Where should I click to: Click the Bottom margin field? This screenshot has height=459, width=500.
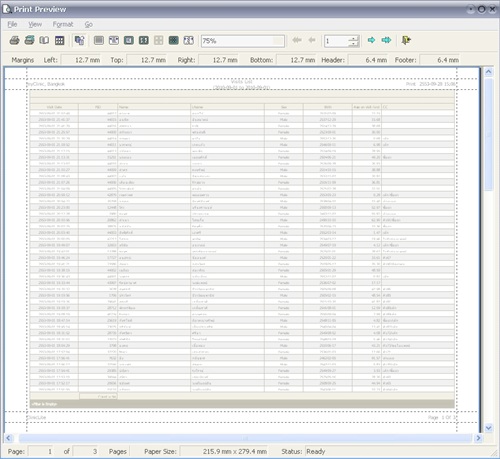click(296, 60)
